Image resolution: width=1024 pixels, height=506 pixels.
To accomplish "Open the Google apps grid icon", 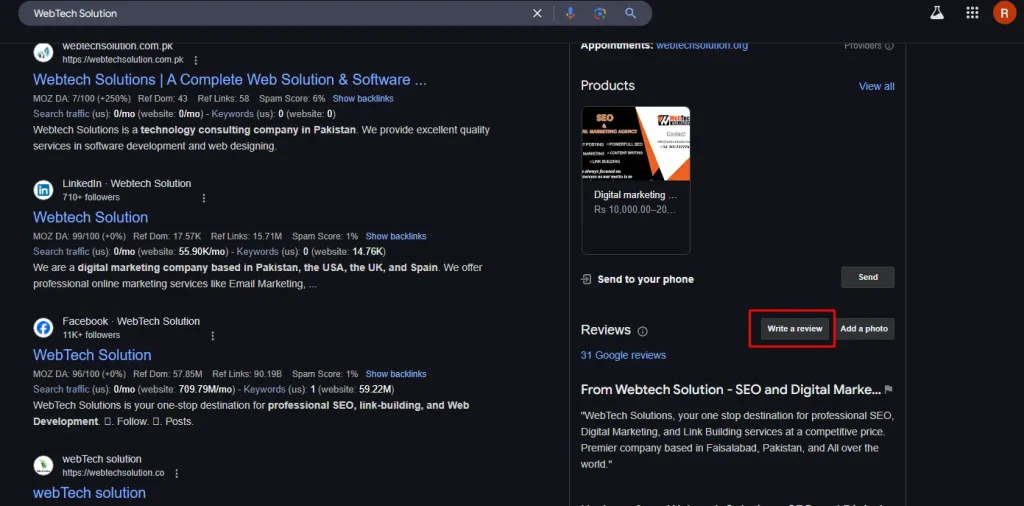I will coord(972,13).
